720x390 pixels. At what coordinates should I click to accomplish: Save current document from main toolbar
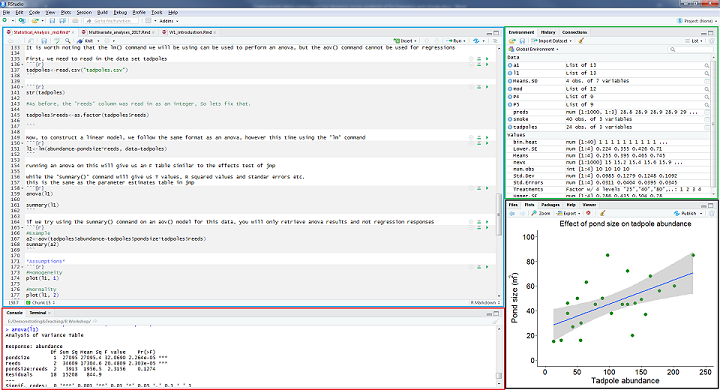[52, 21]
